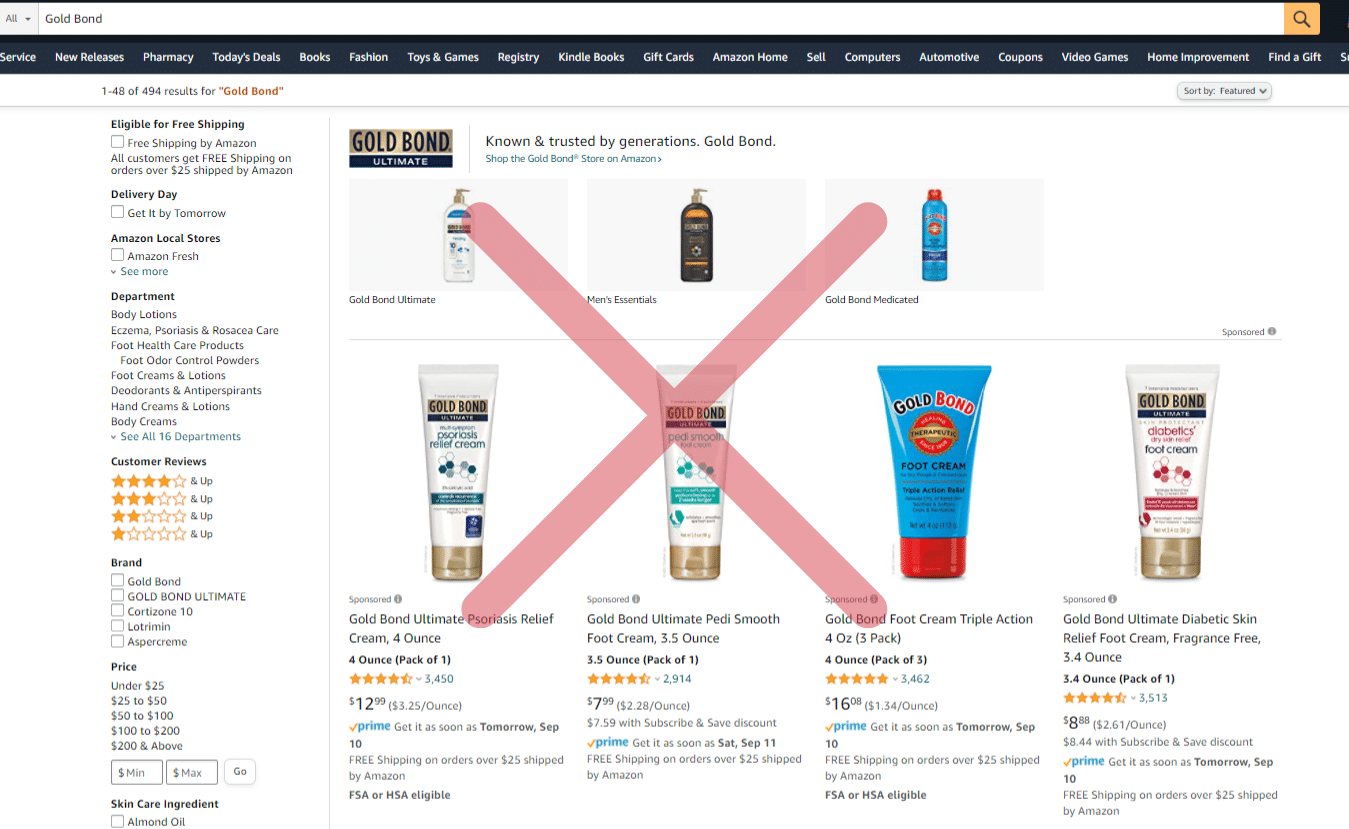Tick the Cortizone 10 brand checkbox
Viewport: 1349px width, 829px height.
(117, 611)
